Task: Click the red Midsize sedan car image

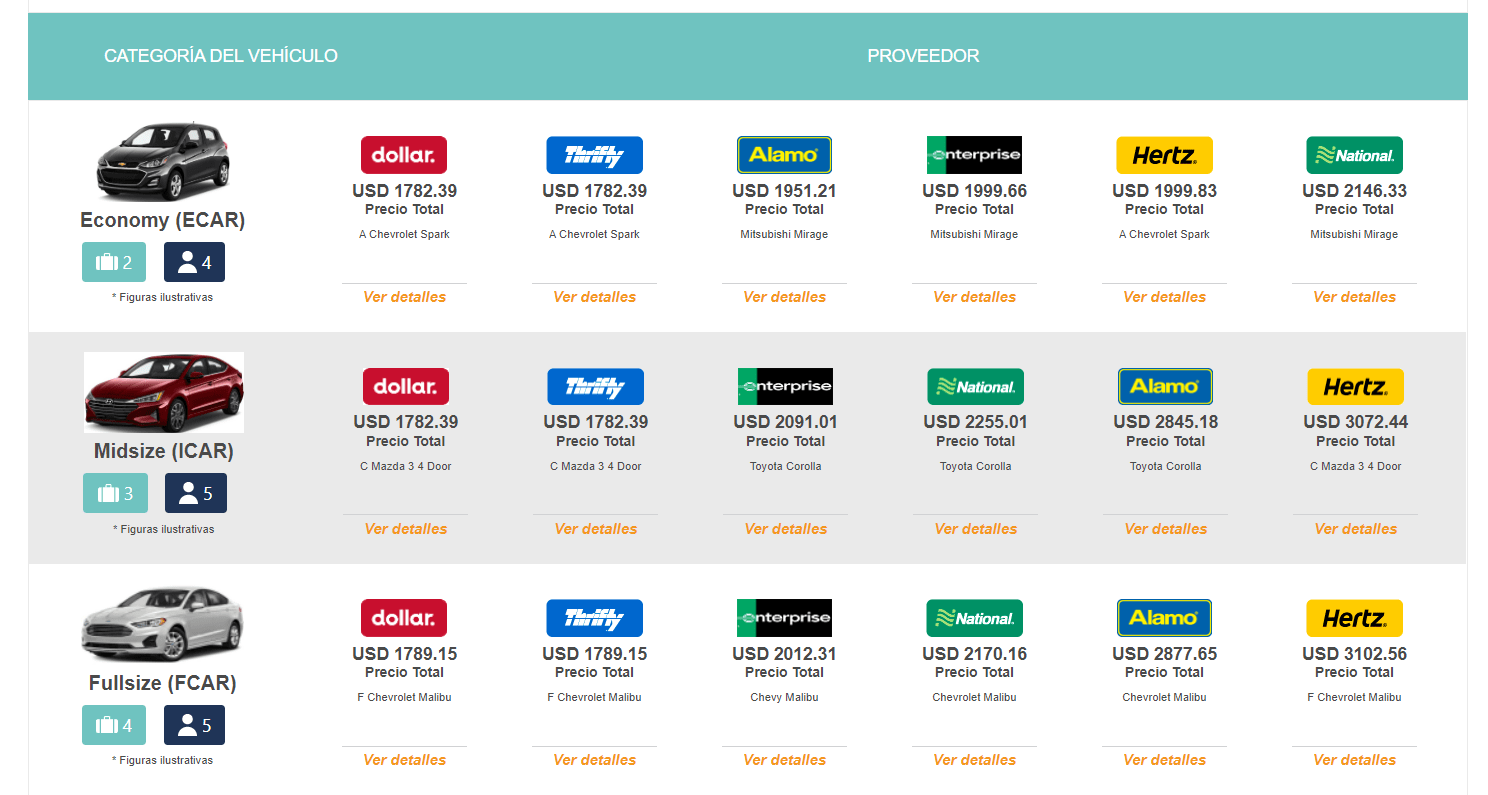Action: (164, 392)
